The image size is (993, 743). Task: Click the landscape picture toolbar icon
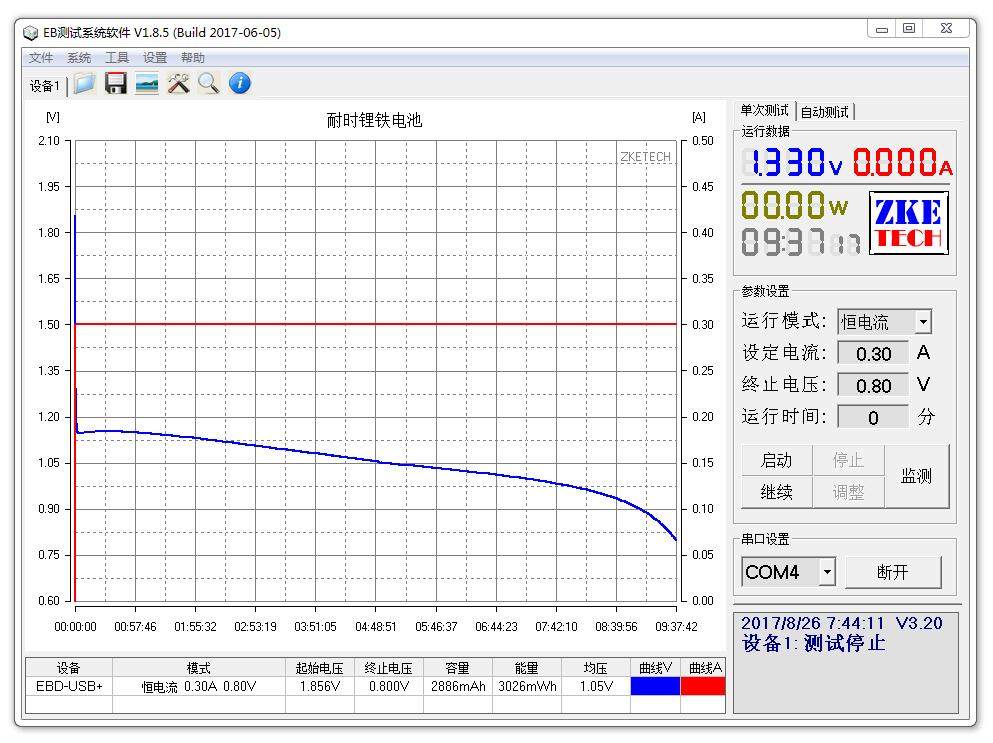147,84
